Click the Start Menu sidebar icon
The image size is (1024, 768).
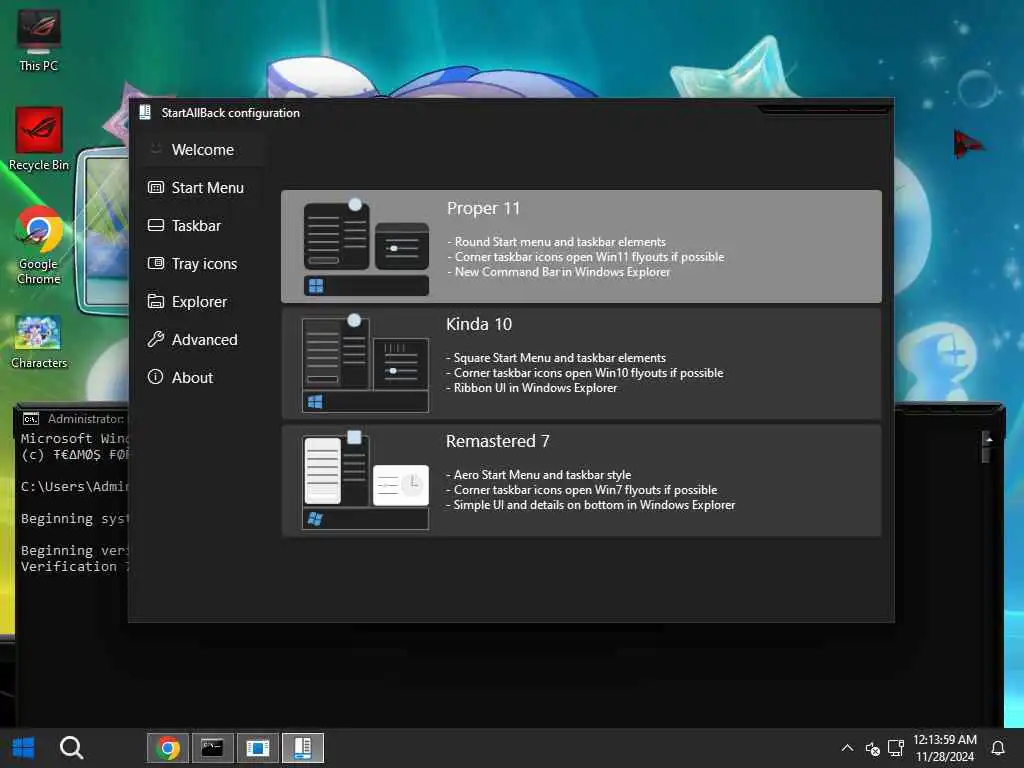(x=155, y=187)
